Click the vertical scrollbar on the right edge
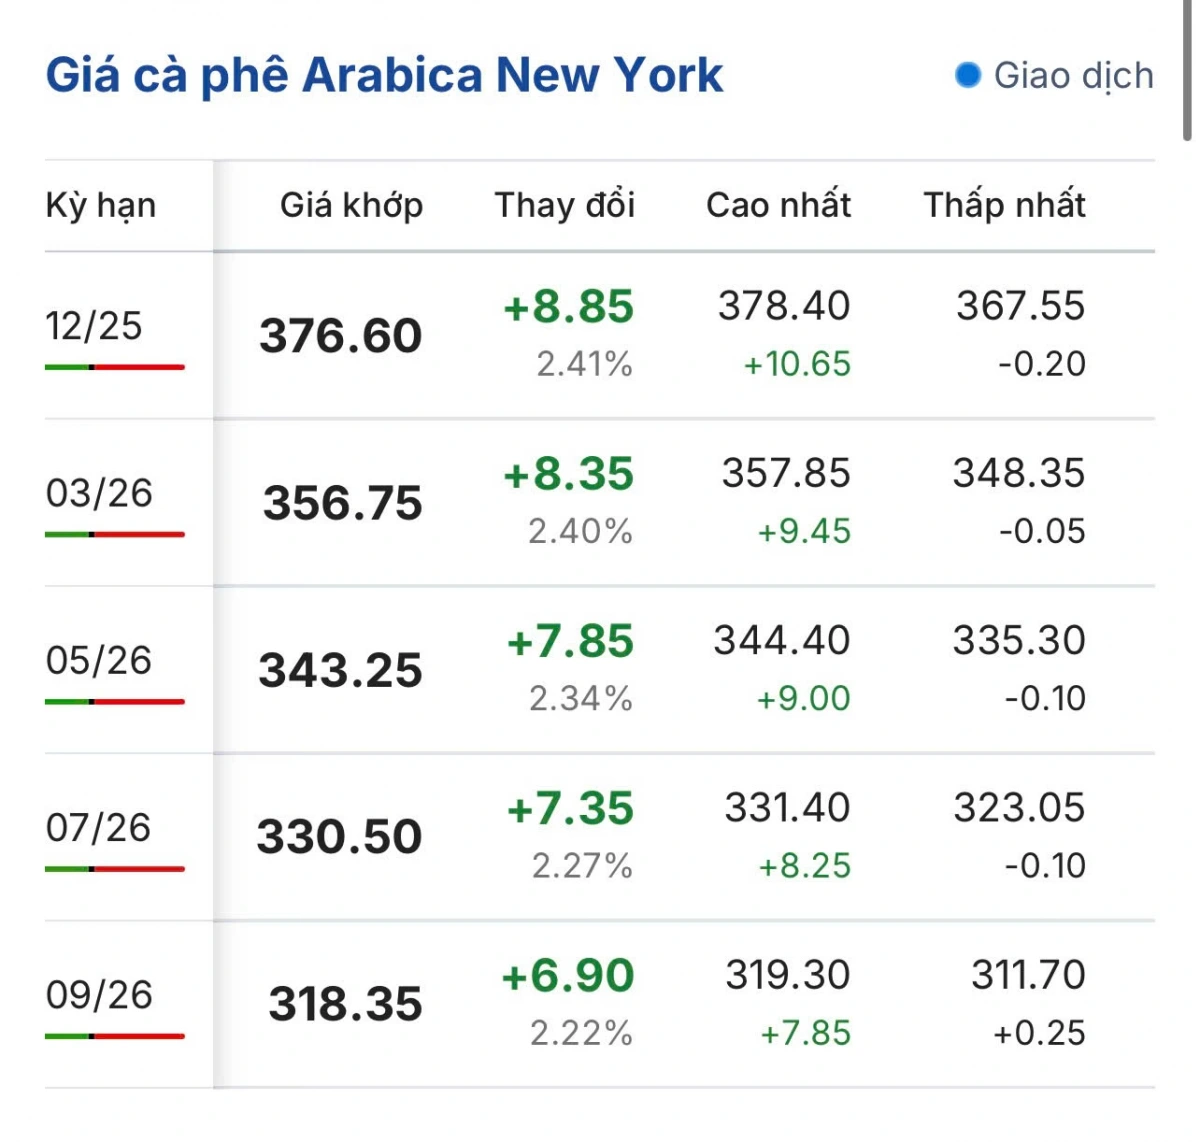 [x=1187, y=70]
